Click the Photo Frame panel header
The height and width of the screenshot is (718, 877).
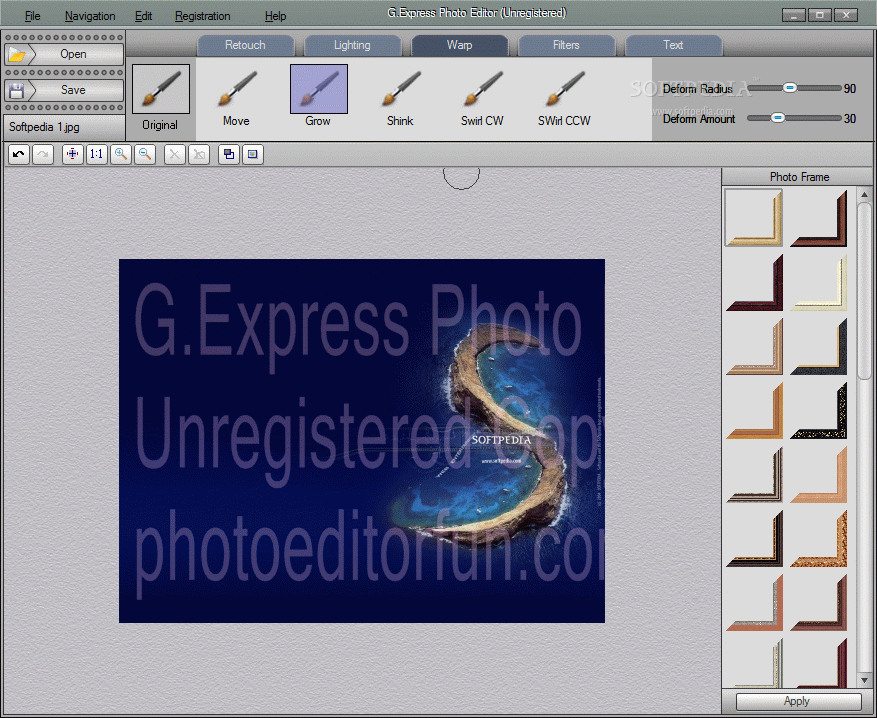pos(799,177)
